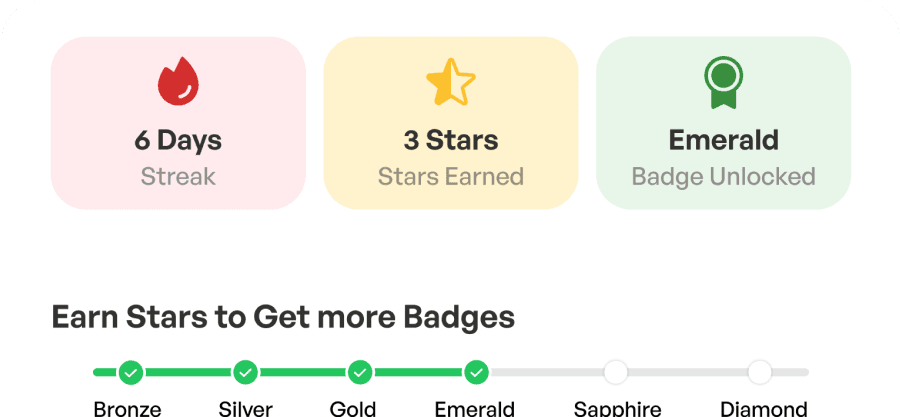The width and height of the screenshot is (900, 417).
Task: Click the Diamond badge label
Action: (764, 408)
